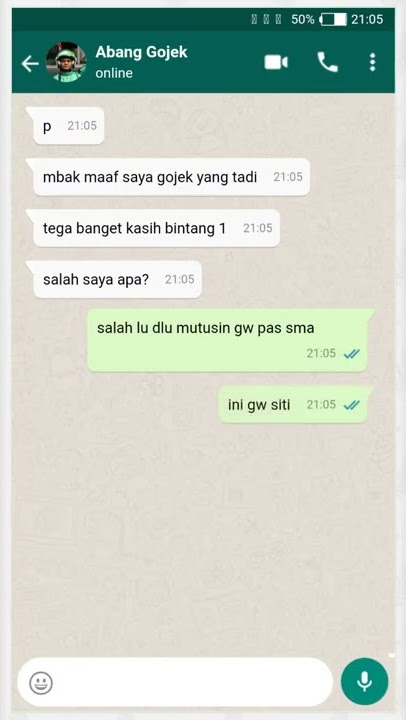Open the three-dot more options menu

(x=372, y=62)
